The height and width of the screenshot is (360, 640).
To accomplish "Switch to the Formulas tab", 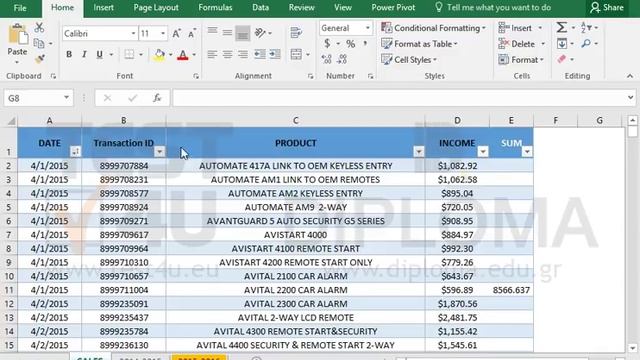I will [215, 8].
